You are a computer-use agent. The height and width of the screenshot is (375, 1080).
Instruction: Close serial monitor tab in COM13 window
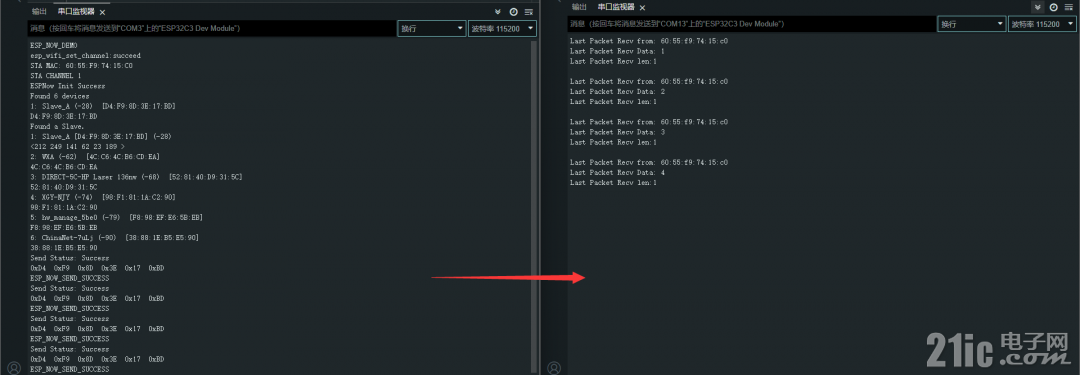pos(643,7)
